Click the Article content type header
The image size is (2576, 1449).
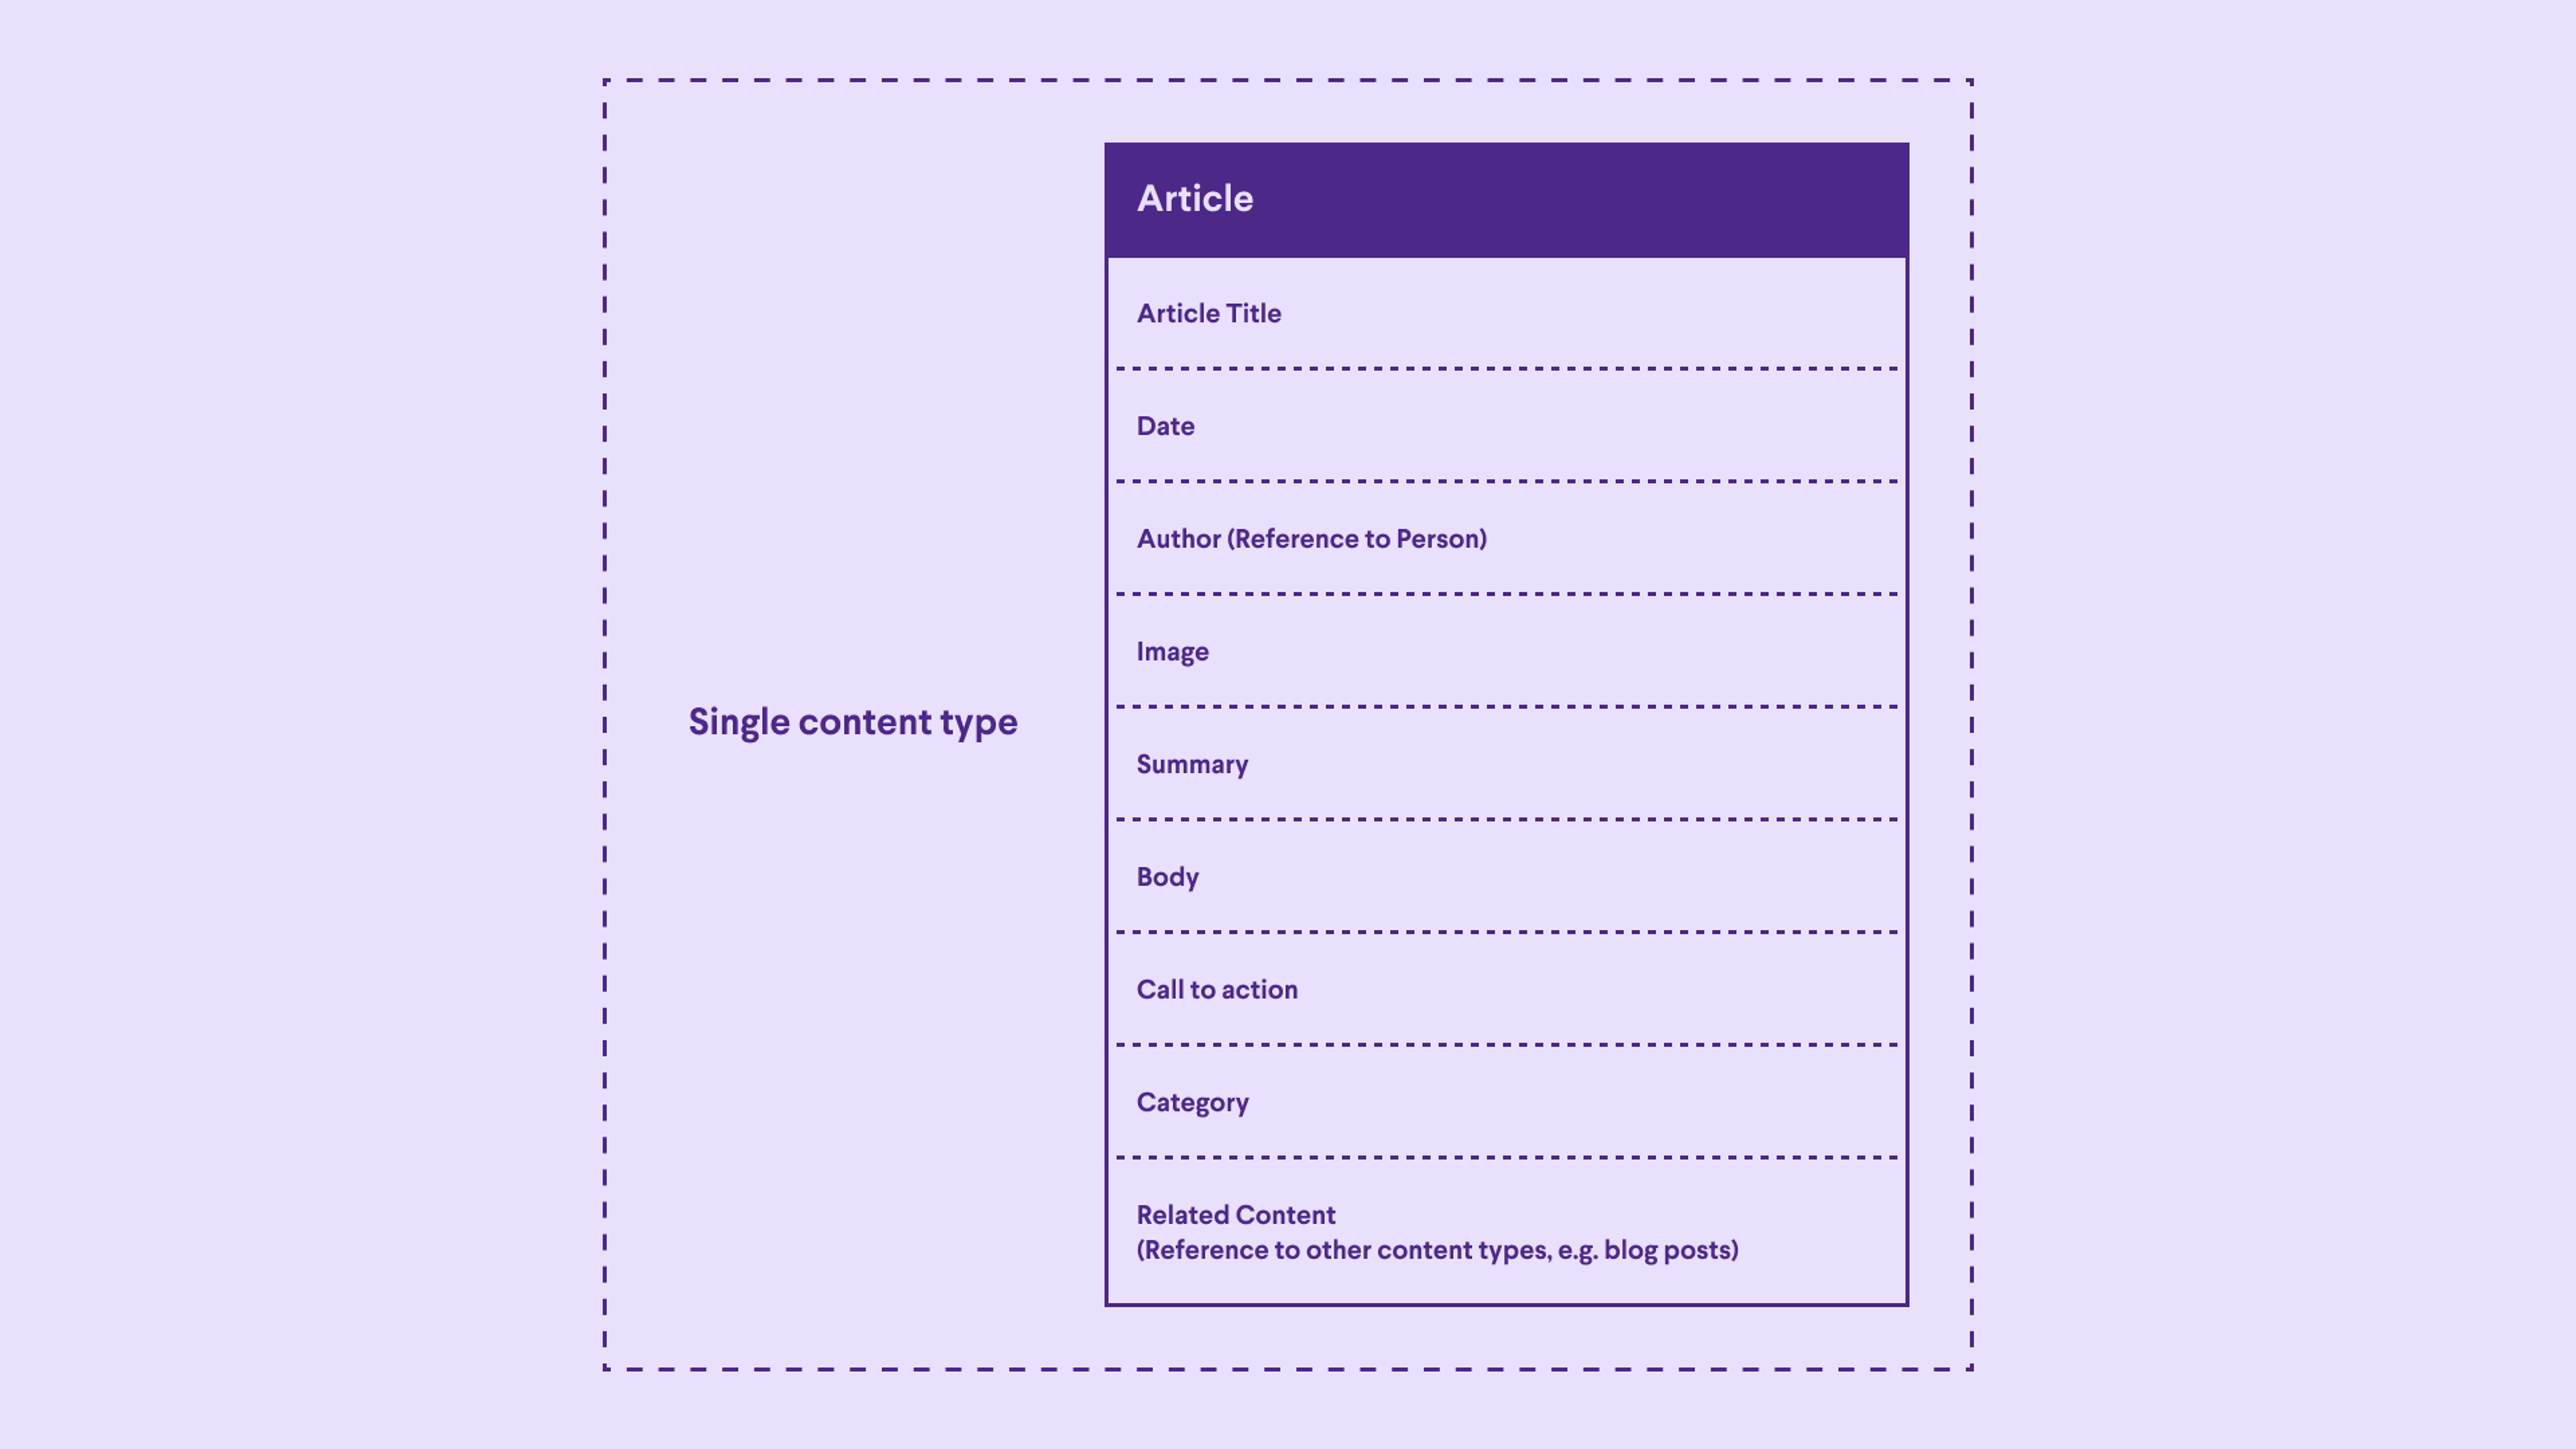point(1505,198)
